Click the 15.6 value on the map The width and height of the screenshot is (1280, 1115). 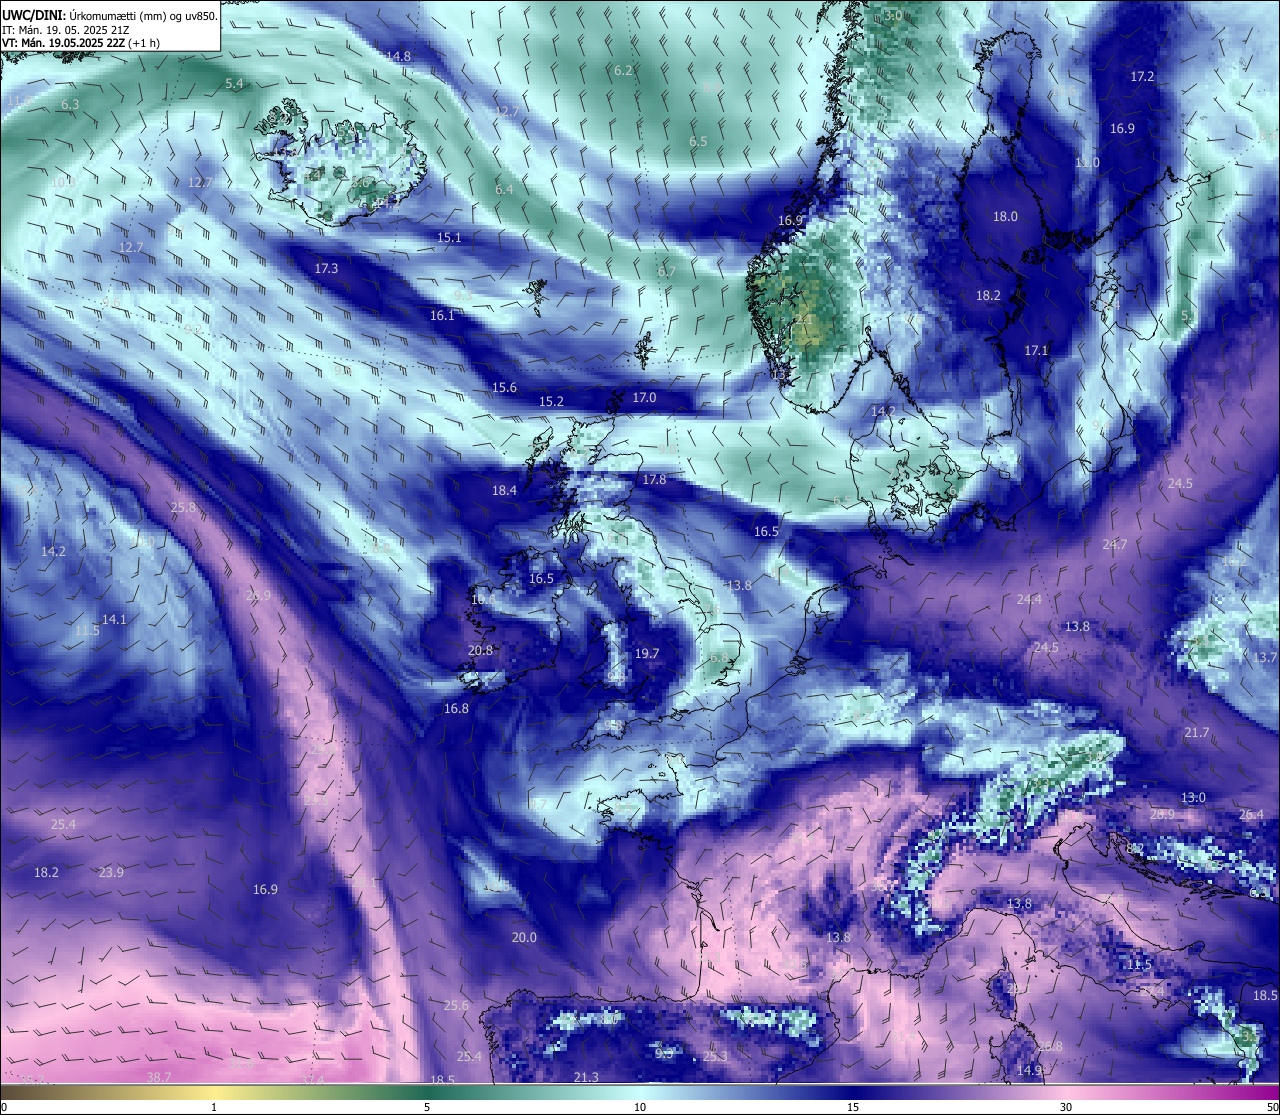(x=504, y=387)
